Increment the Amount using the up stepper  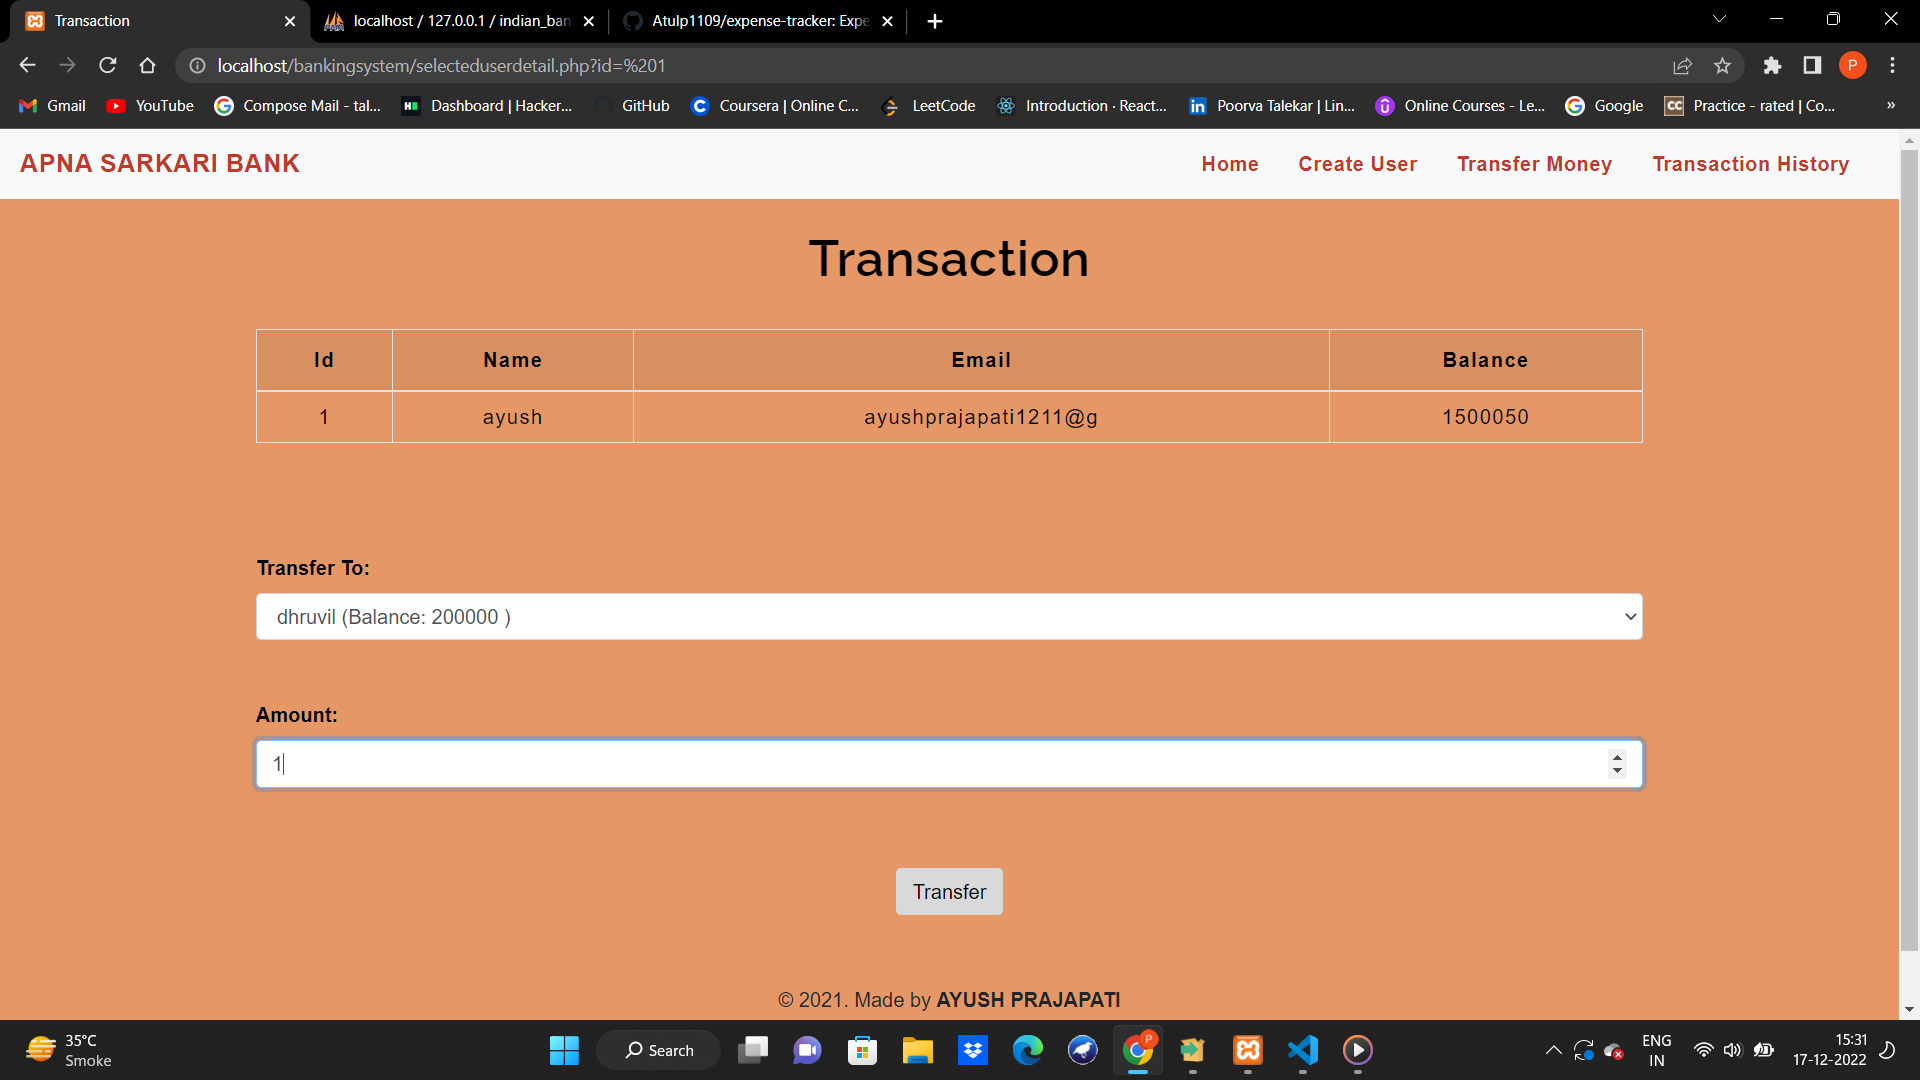[1617, 757]
